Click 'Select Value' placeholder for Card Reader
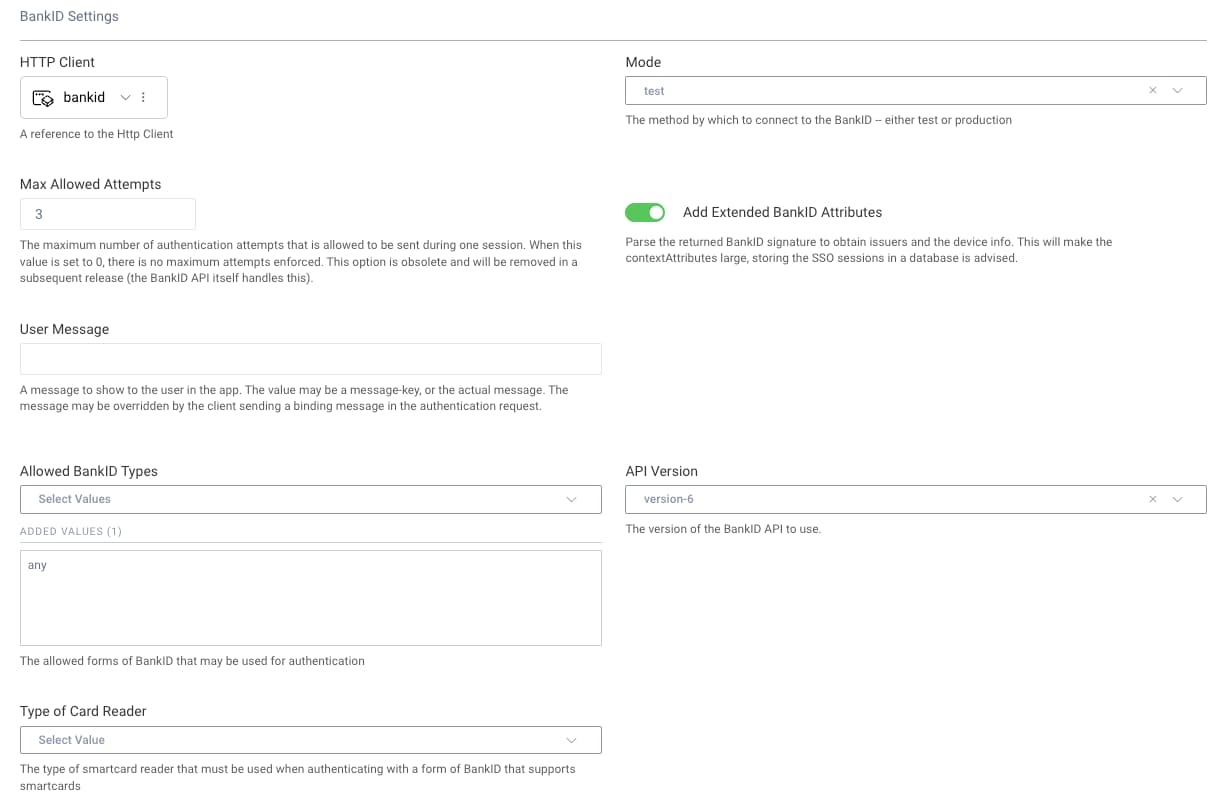The image size is (1223, 802). [x=71, y=740]
